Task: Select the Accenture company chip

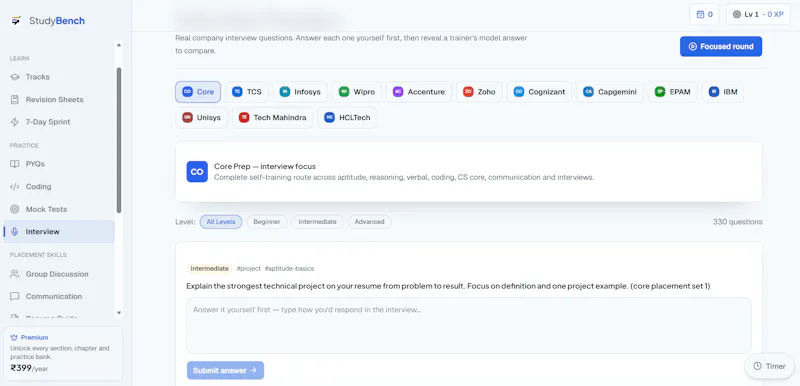Action: (x=419, y=92)
